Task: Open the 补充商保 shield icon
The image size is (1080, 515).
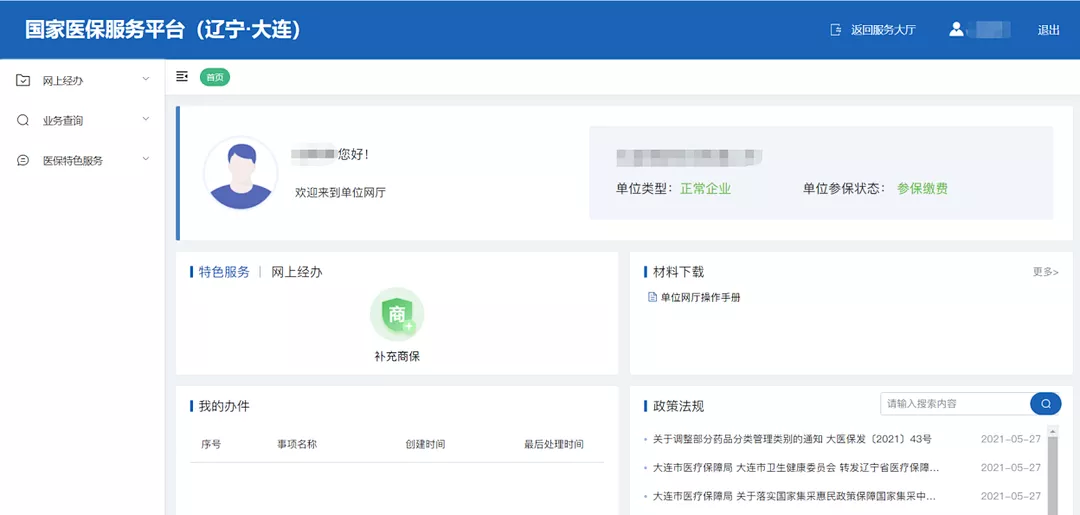Action: 397,314
